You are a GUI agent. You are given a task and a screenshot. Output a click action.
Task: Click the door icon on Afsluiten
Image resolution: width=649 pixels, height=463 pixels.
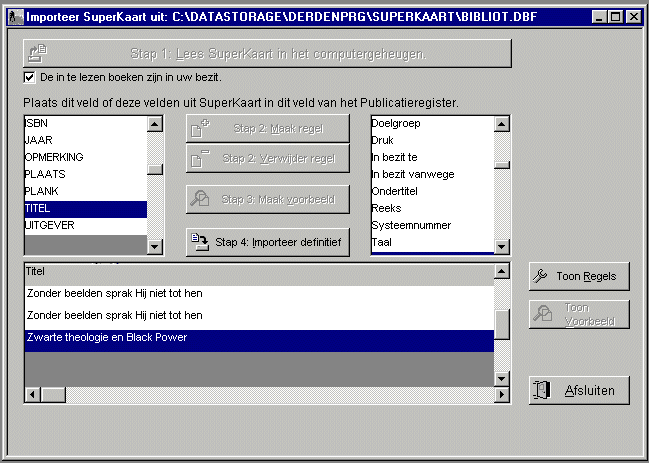coord(542,390)
